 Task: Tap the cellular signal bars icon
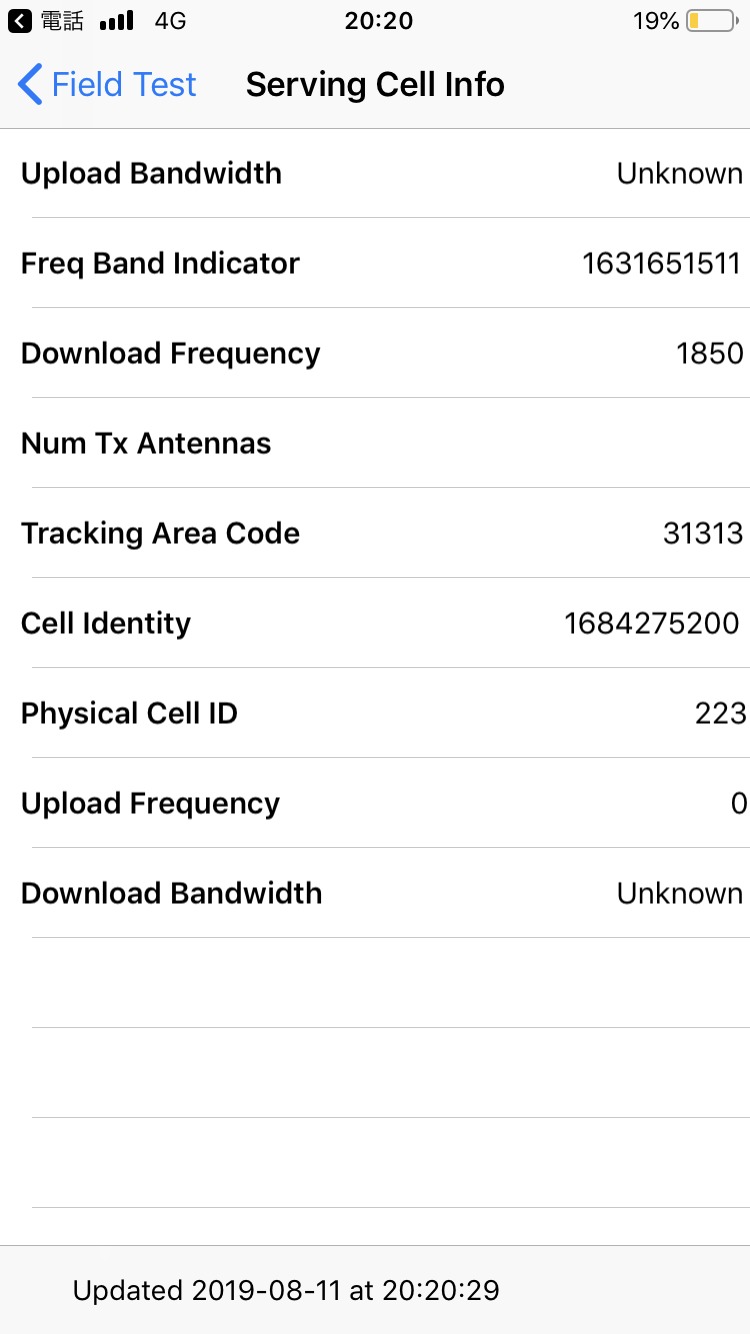(117, 21)
